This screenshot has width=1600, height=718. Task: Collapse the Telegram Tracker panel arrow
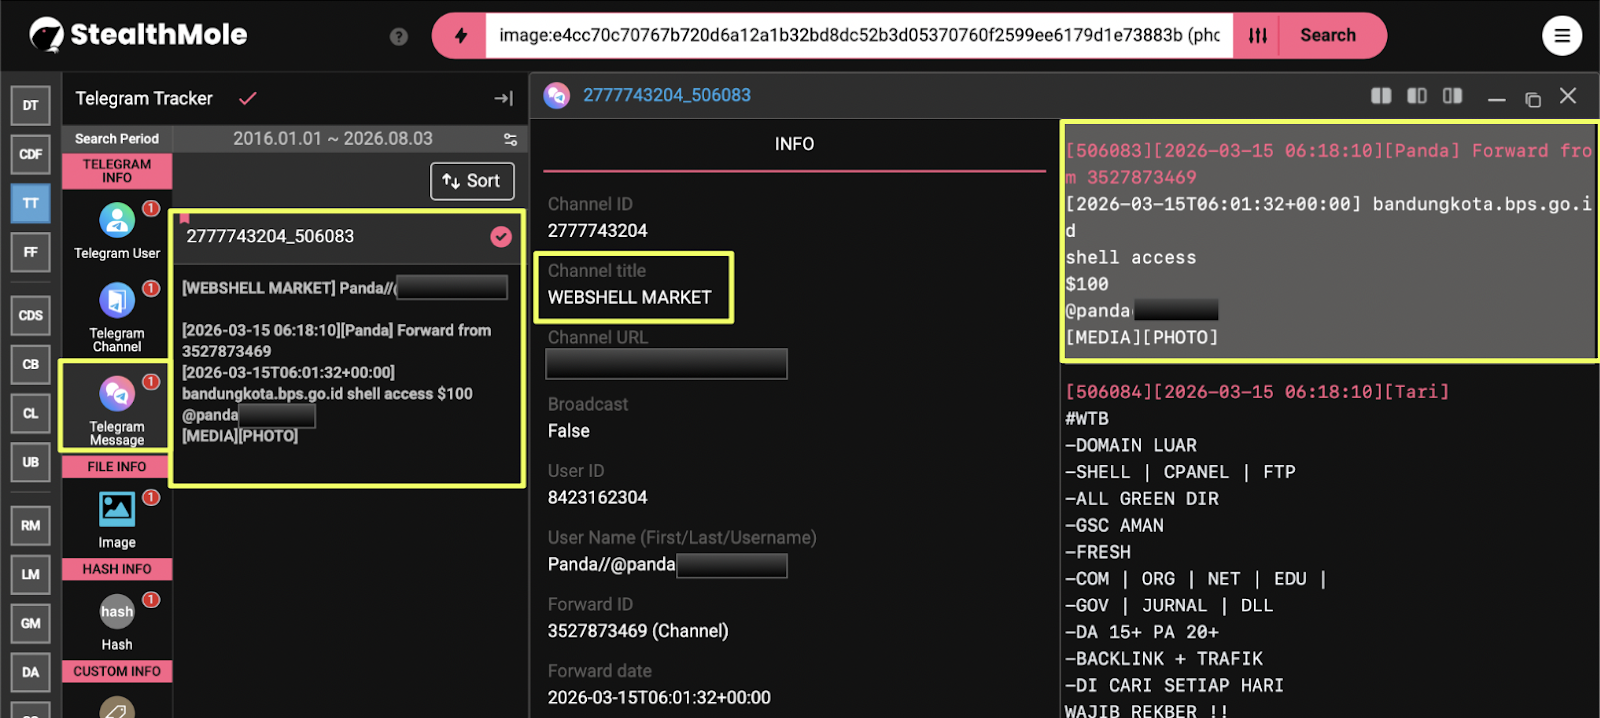click(503, 98)
